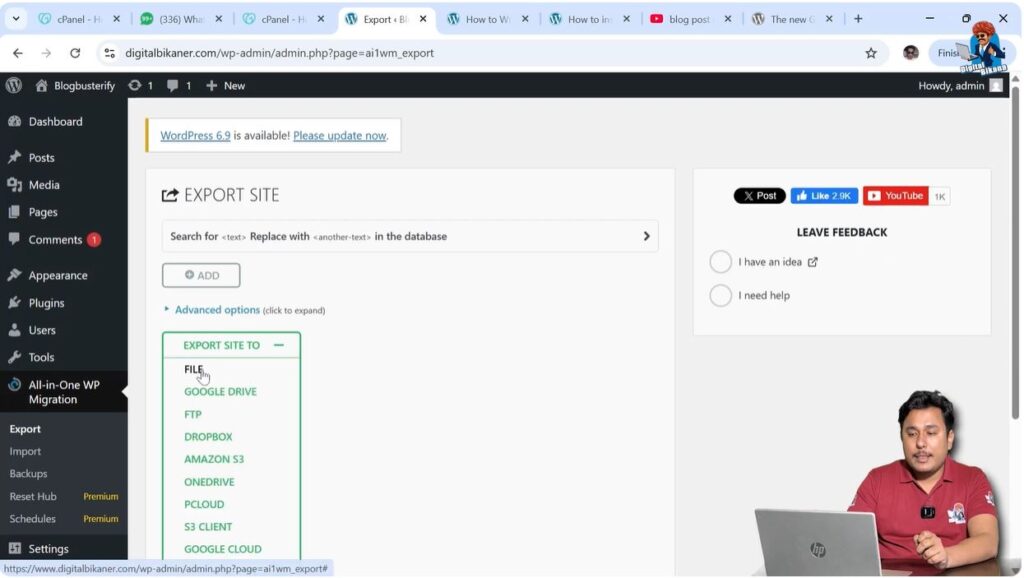Select the All-in-One WP Migration plugin icon
The image size is (1024, 578).
click(16, 384)
